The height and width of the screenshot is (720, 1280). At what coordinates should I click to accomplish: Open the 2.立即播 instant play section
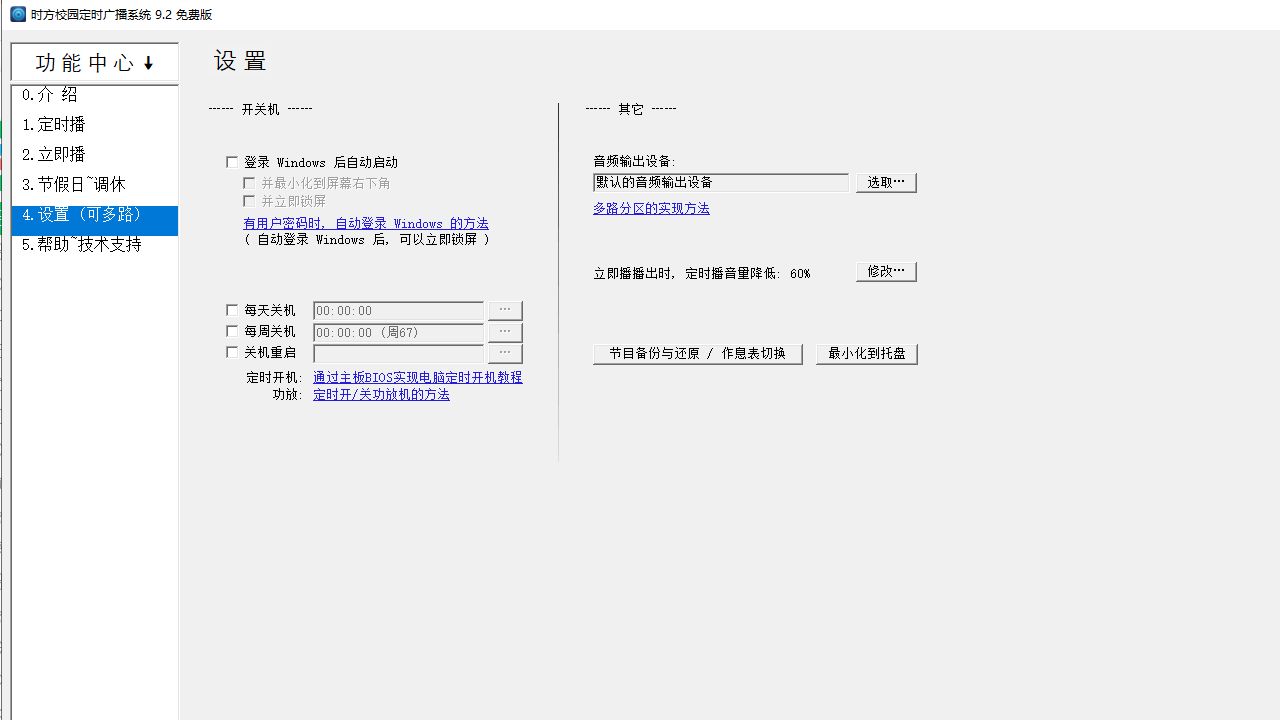54,154
